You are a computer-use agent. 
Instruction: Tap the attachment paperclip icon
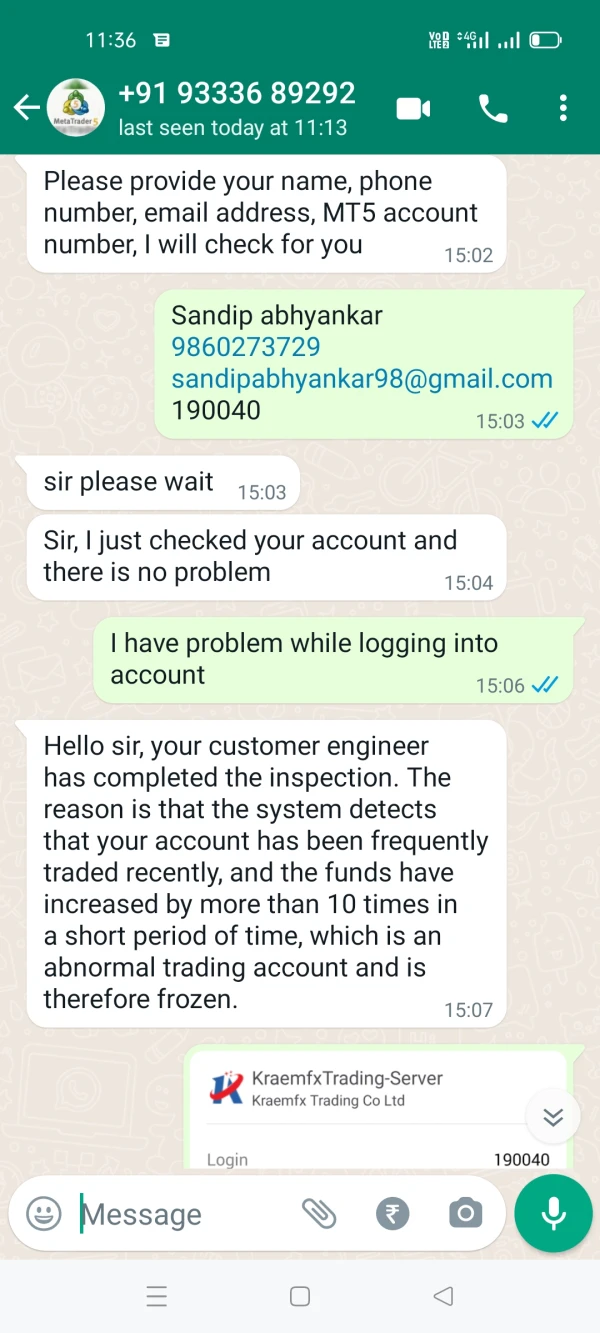click(319, 1214)
